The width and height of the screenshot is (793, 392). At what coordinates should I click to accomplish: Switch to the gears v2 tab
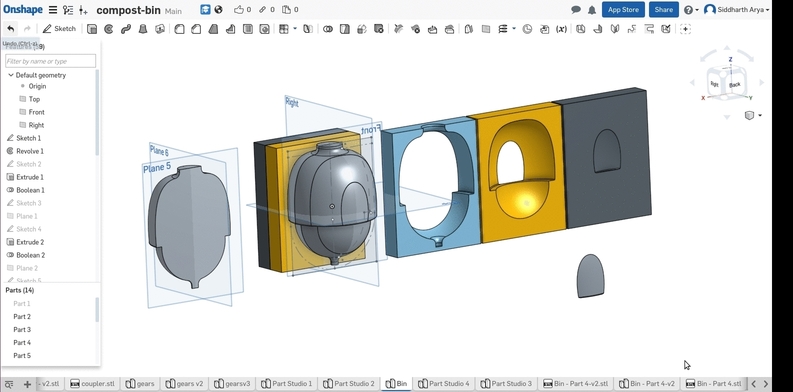185,383
